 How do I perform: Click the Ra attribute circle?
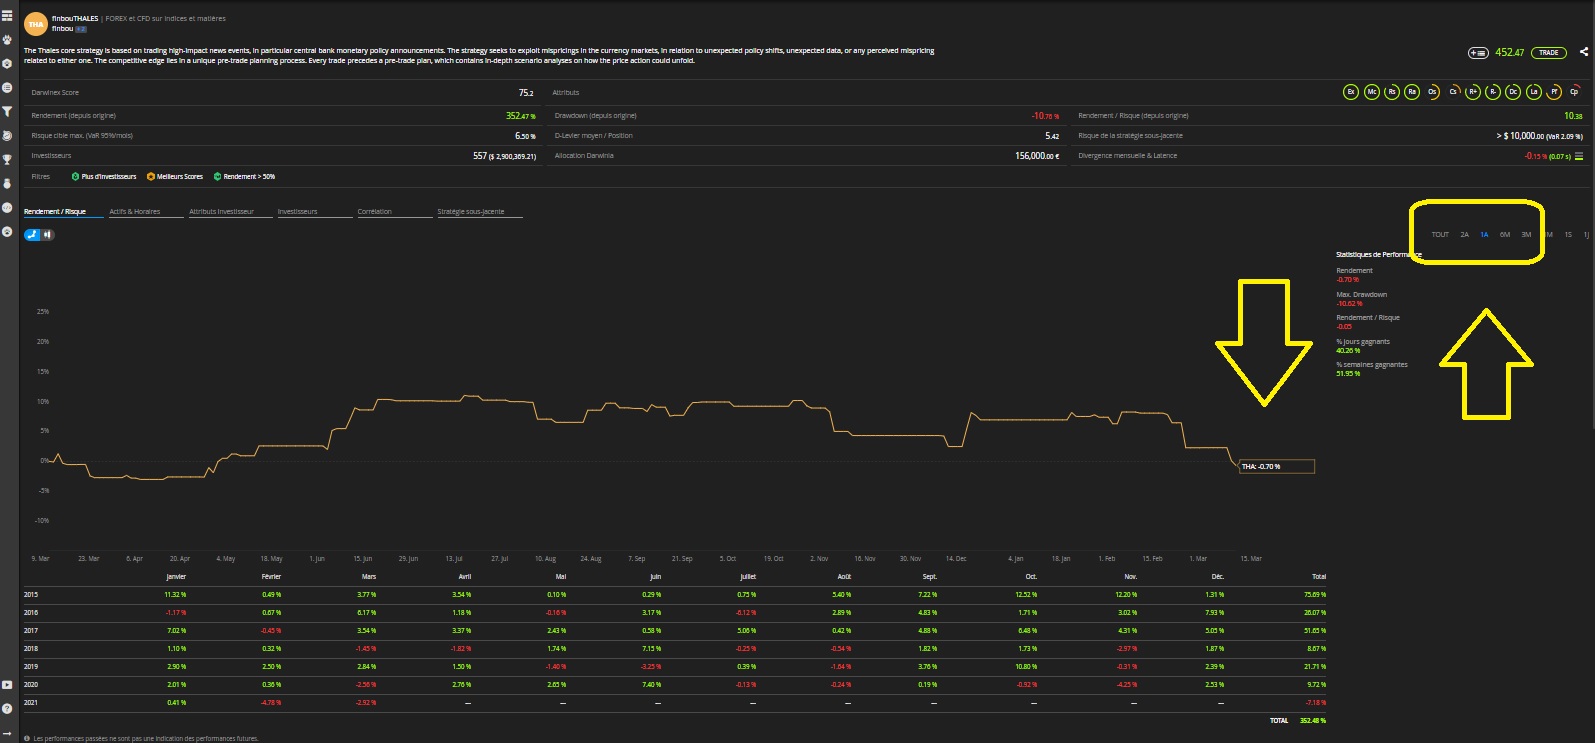[1412, 92]
